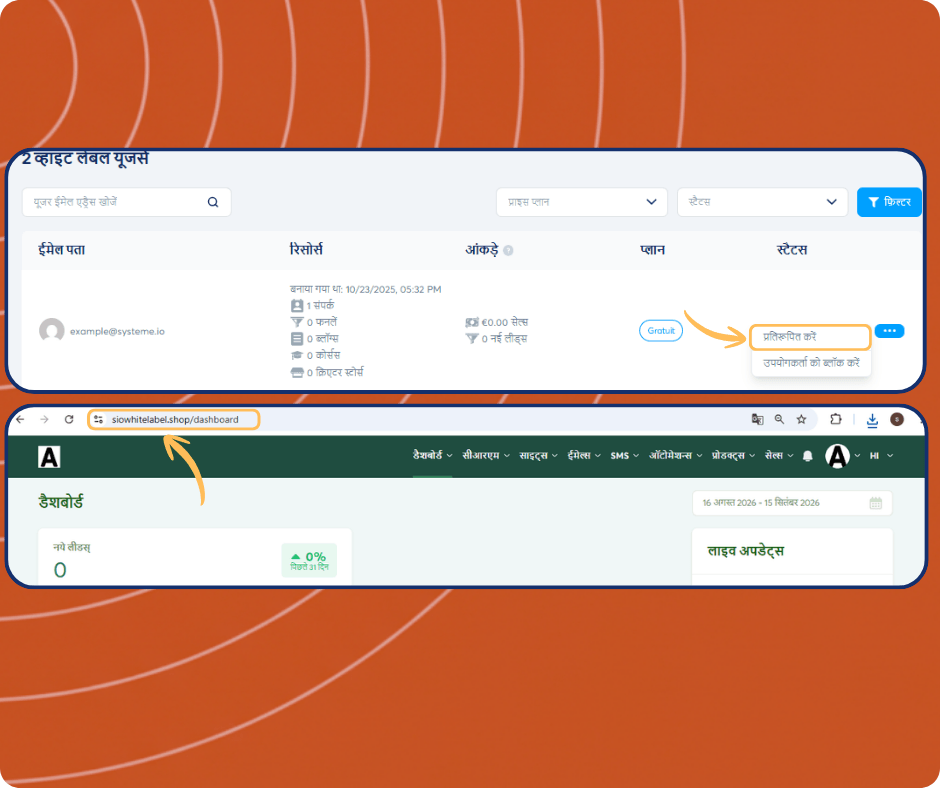The width and height of the screenshot is (940, 788).
Task: Click the Gratuit plan badge
Action: (661, 330)
